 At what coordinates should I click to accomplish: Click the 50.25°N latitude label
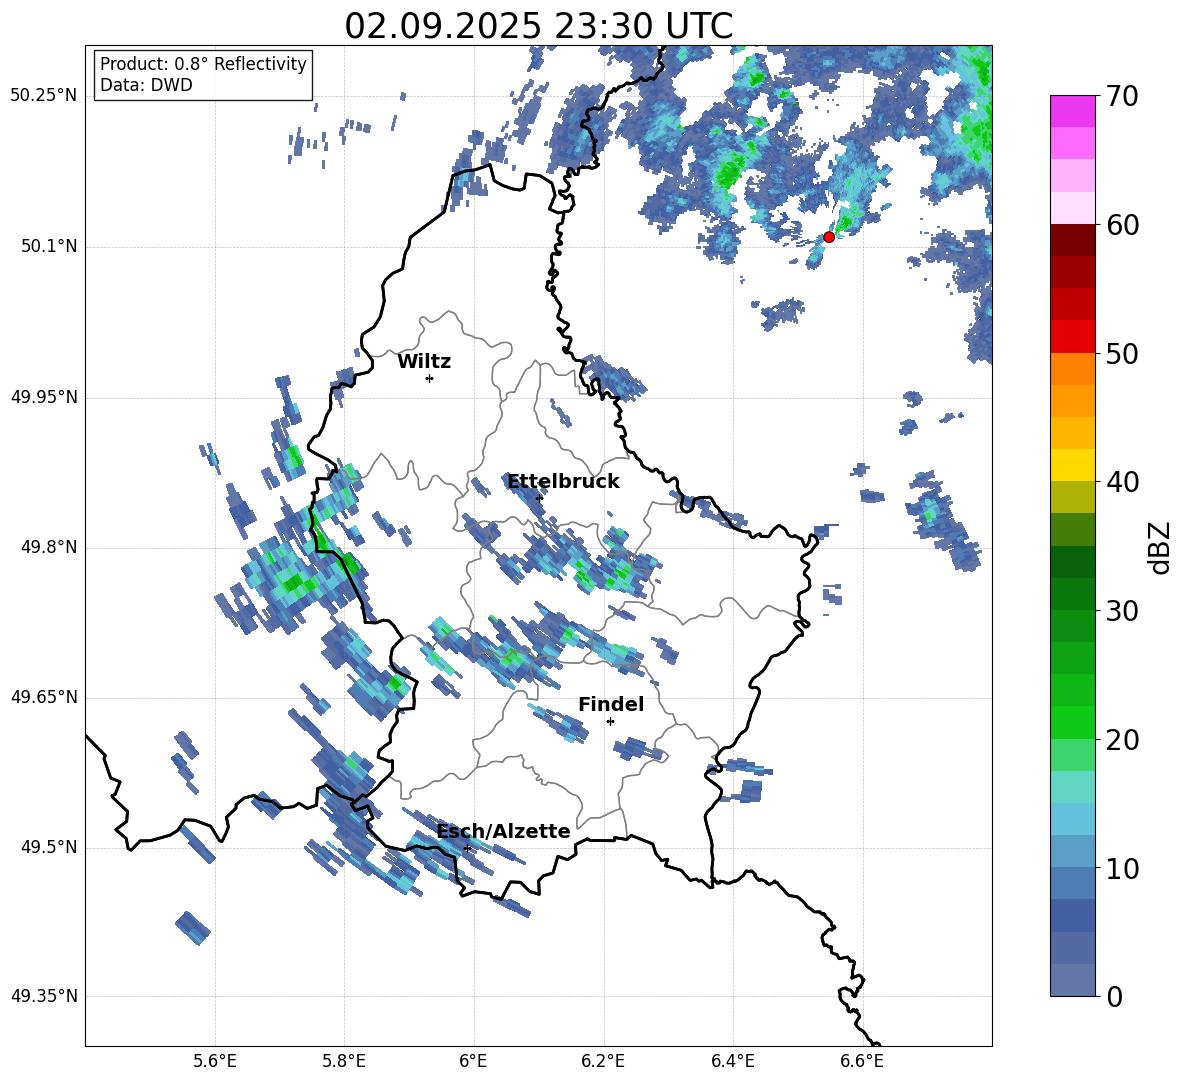[x=44, y=96]
